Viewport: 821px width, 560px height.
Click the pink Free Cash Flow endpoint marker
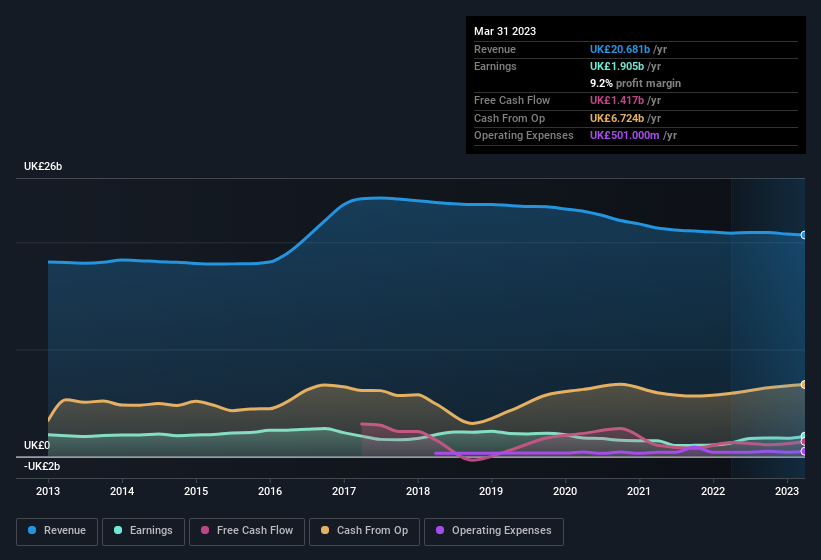[804, 442]
